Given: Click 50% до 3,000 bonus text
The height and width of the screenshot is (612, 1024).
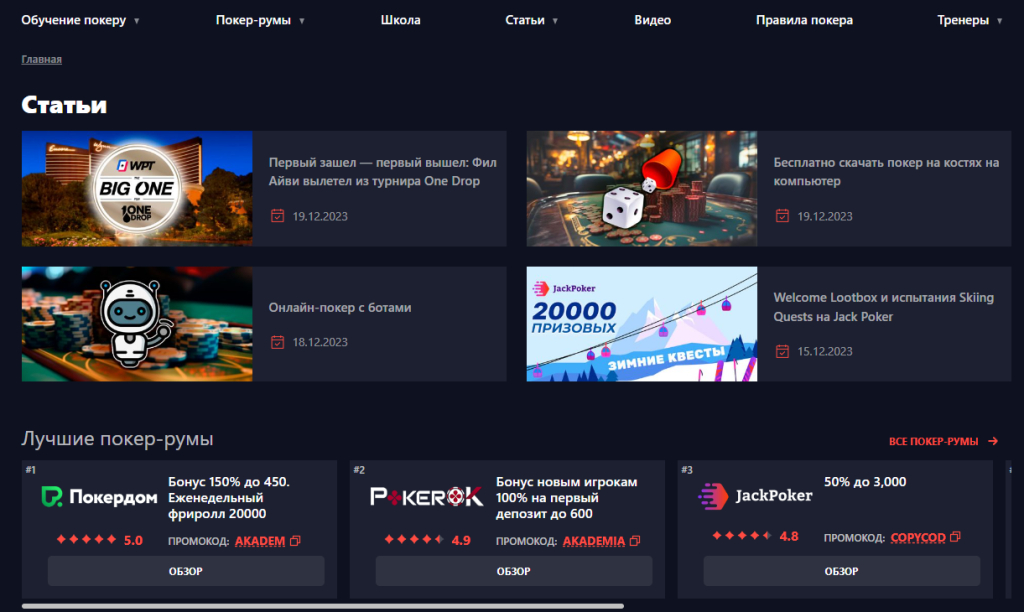Looking at the screenshot, I should click(865, 482).
